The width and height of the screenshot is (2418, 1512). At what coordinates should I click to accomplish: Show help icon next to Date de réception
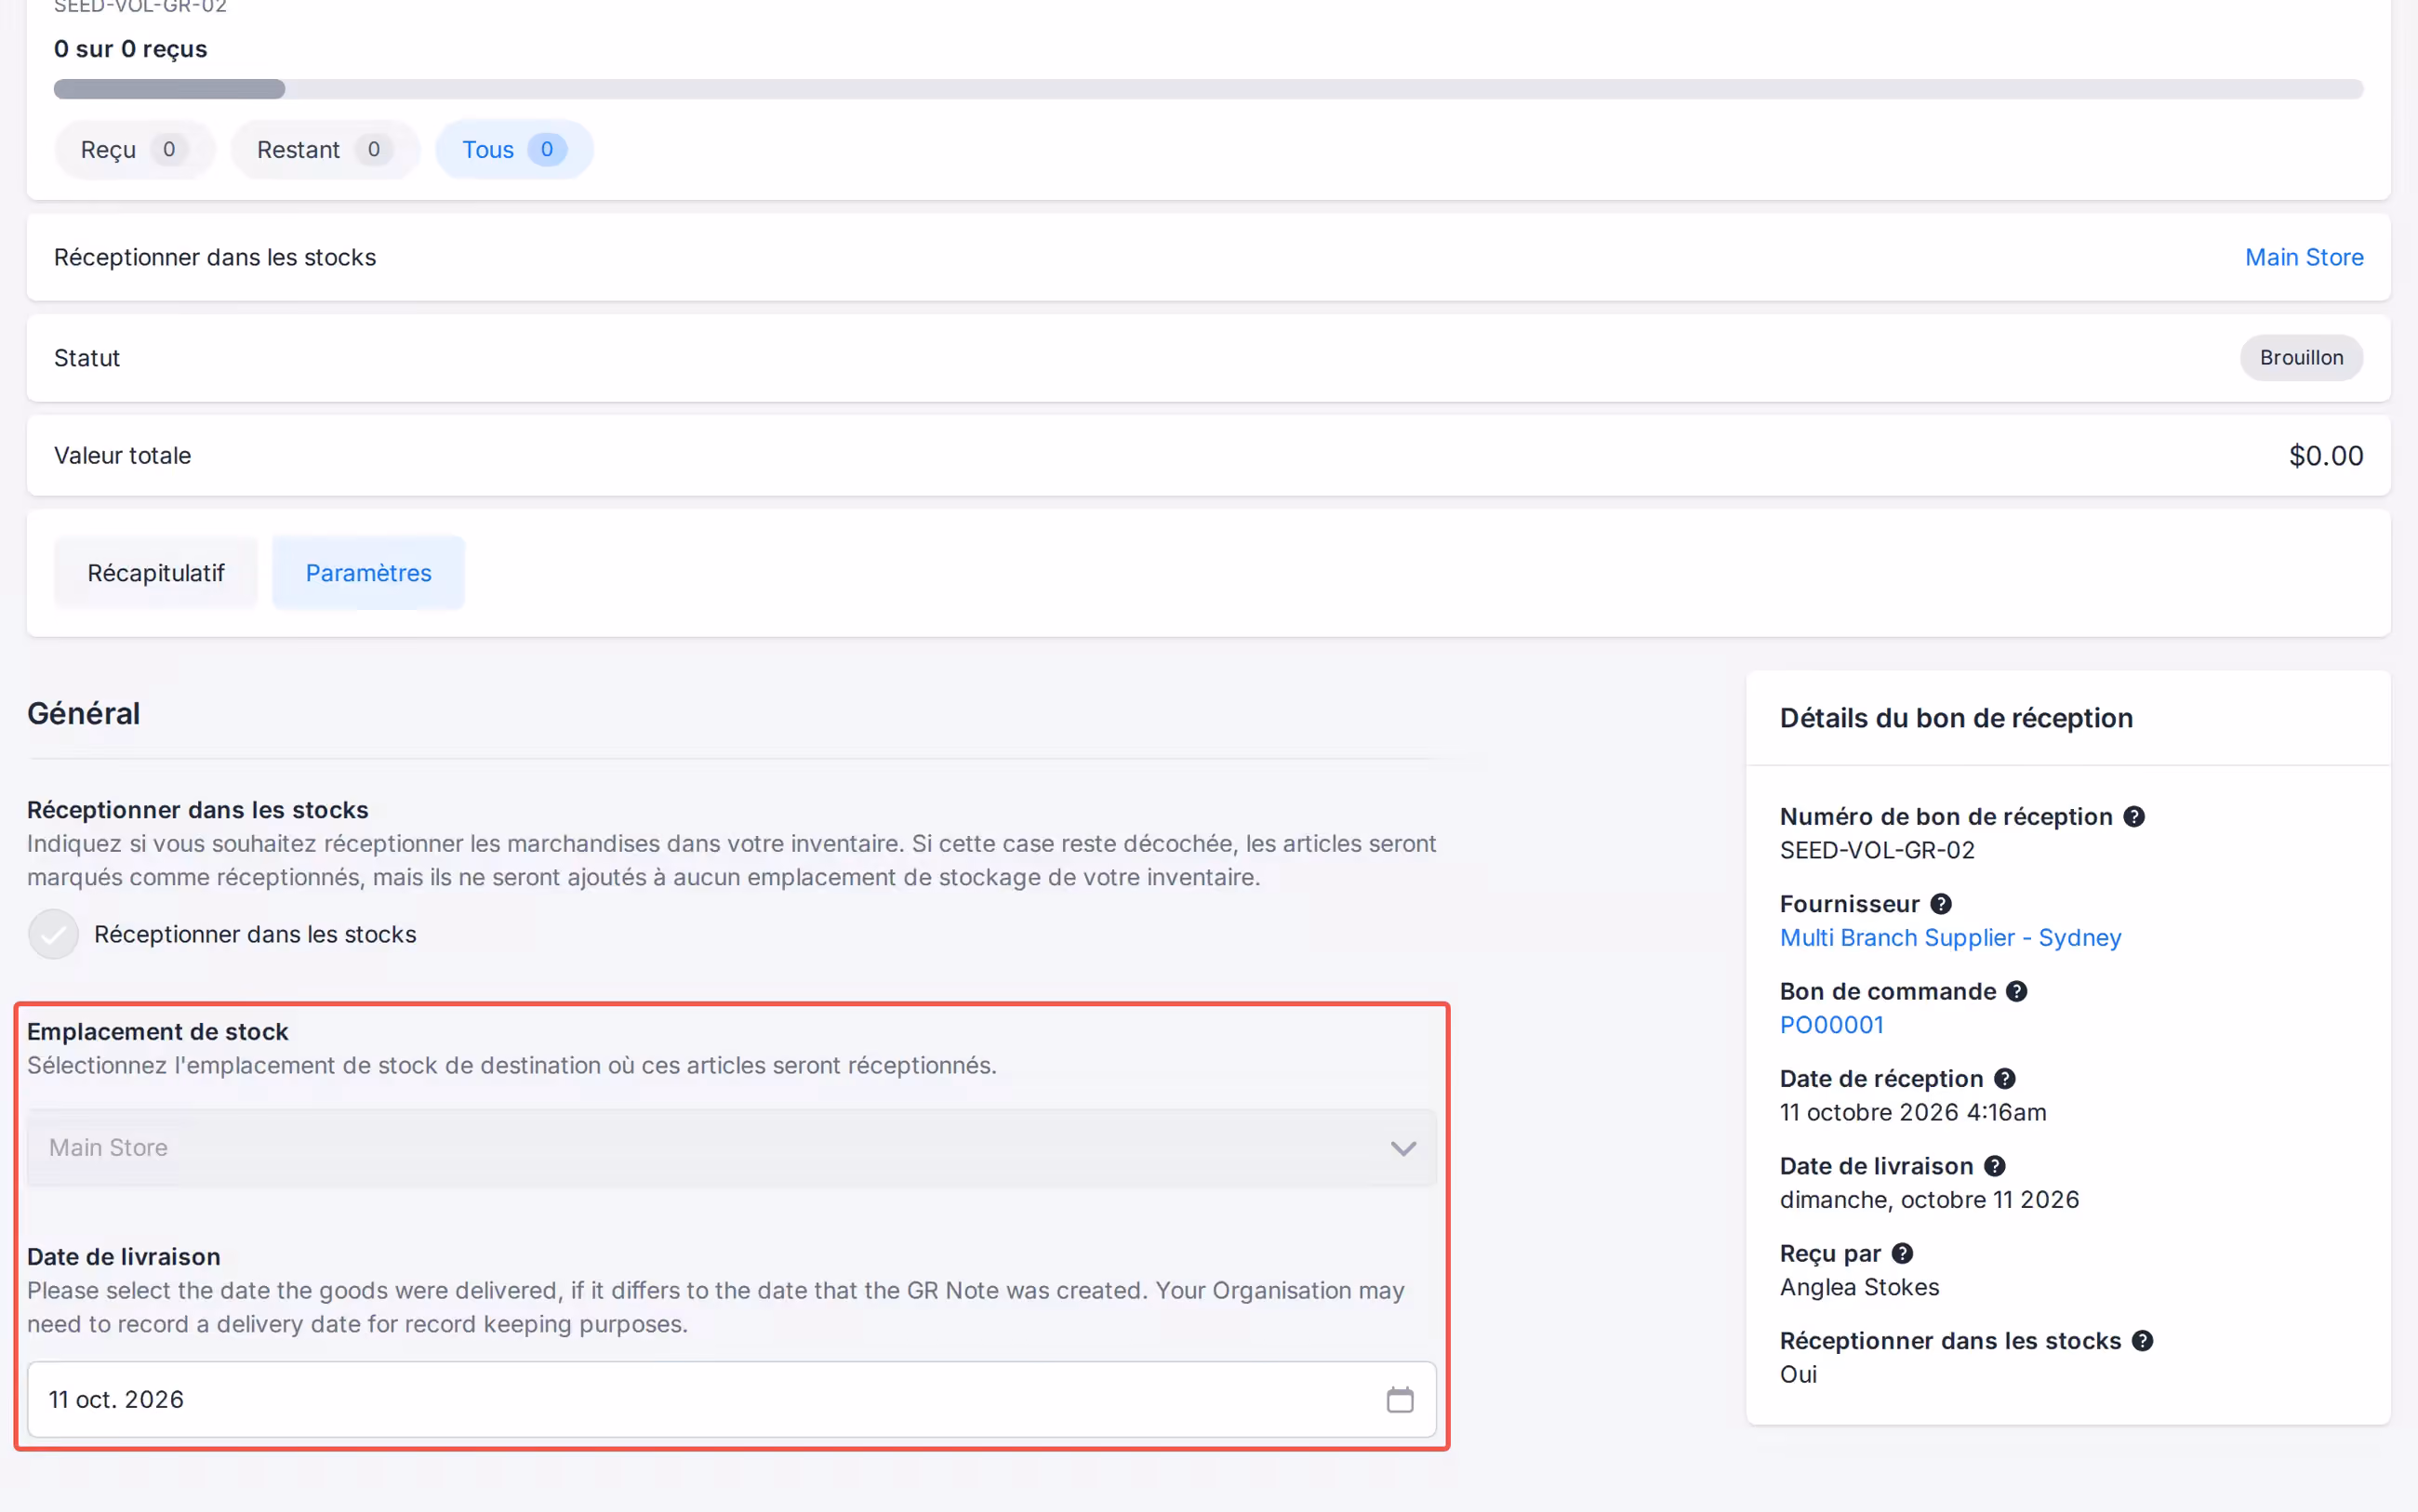coord(2005,1079)
